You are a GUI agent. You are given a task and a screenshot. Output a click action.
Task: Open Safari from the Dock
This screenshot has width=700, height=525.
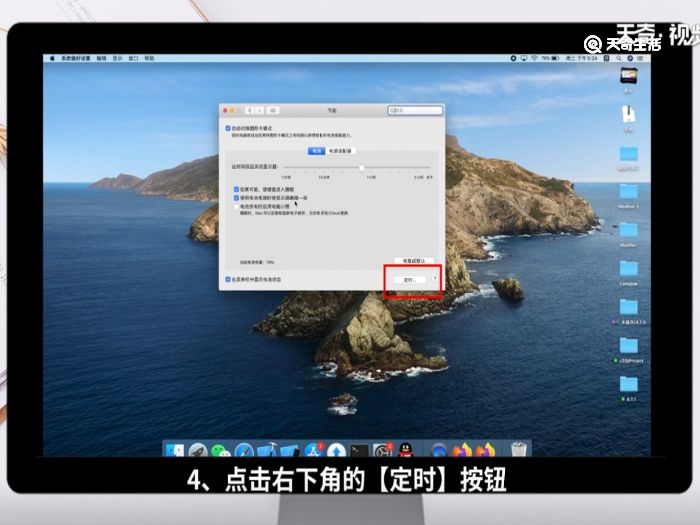pyautogui.click(x=244, y=450)
